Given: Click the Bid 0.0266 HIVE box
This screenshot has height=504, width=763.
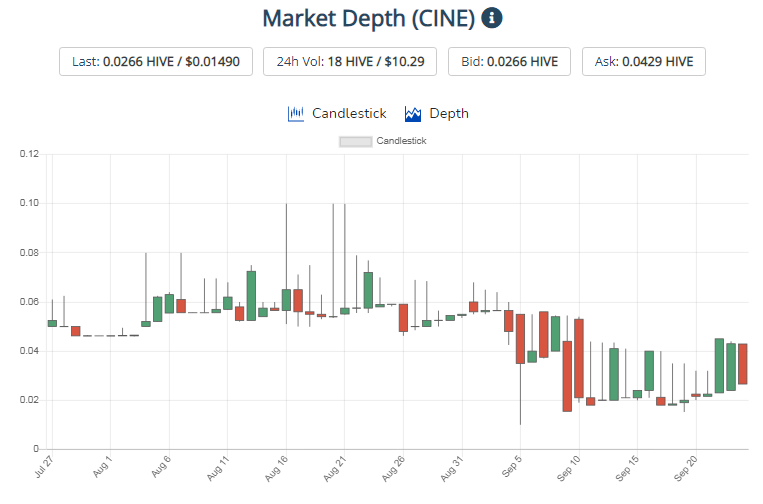Looking at the screenshot, I should [509, 61].
